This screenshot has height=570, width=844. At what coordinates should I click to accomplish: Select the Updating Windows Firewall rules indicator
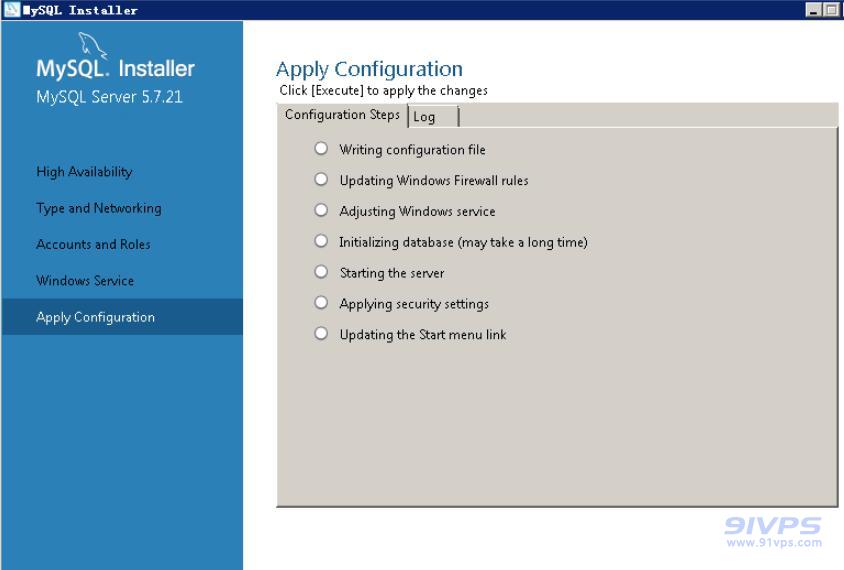pyautogui.click(x=321, y=179)
